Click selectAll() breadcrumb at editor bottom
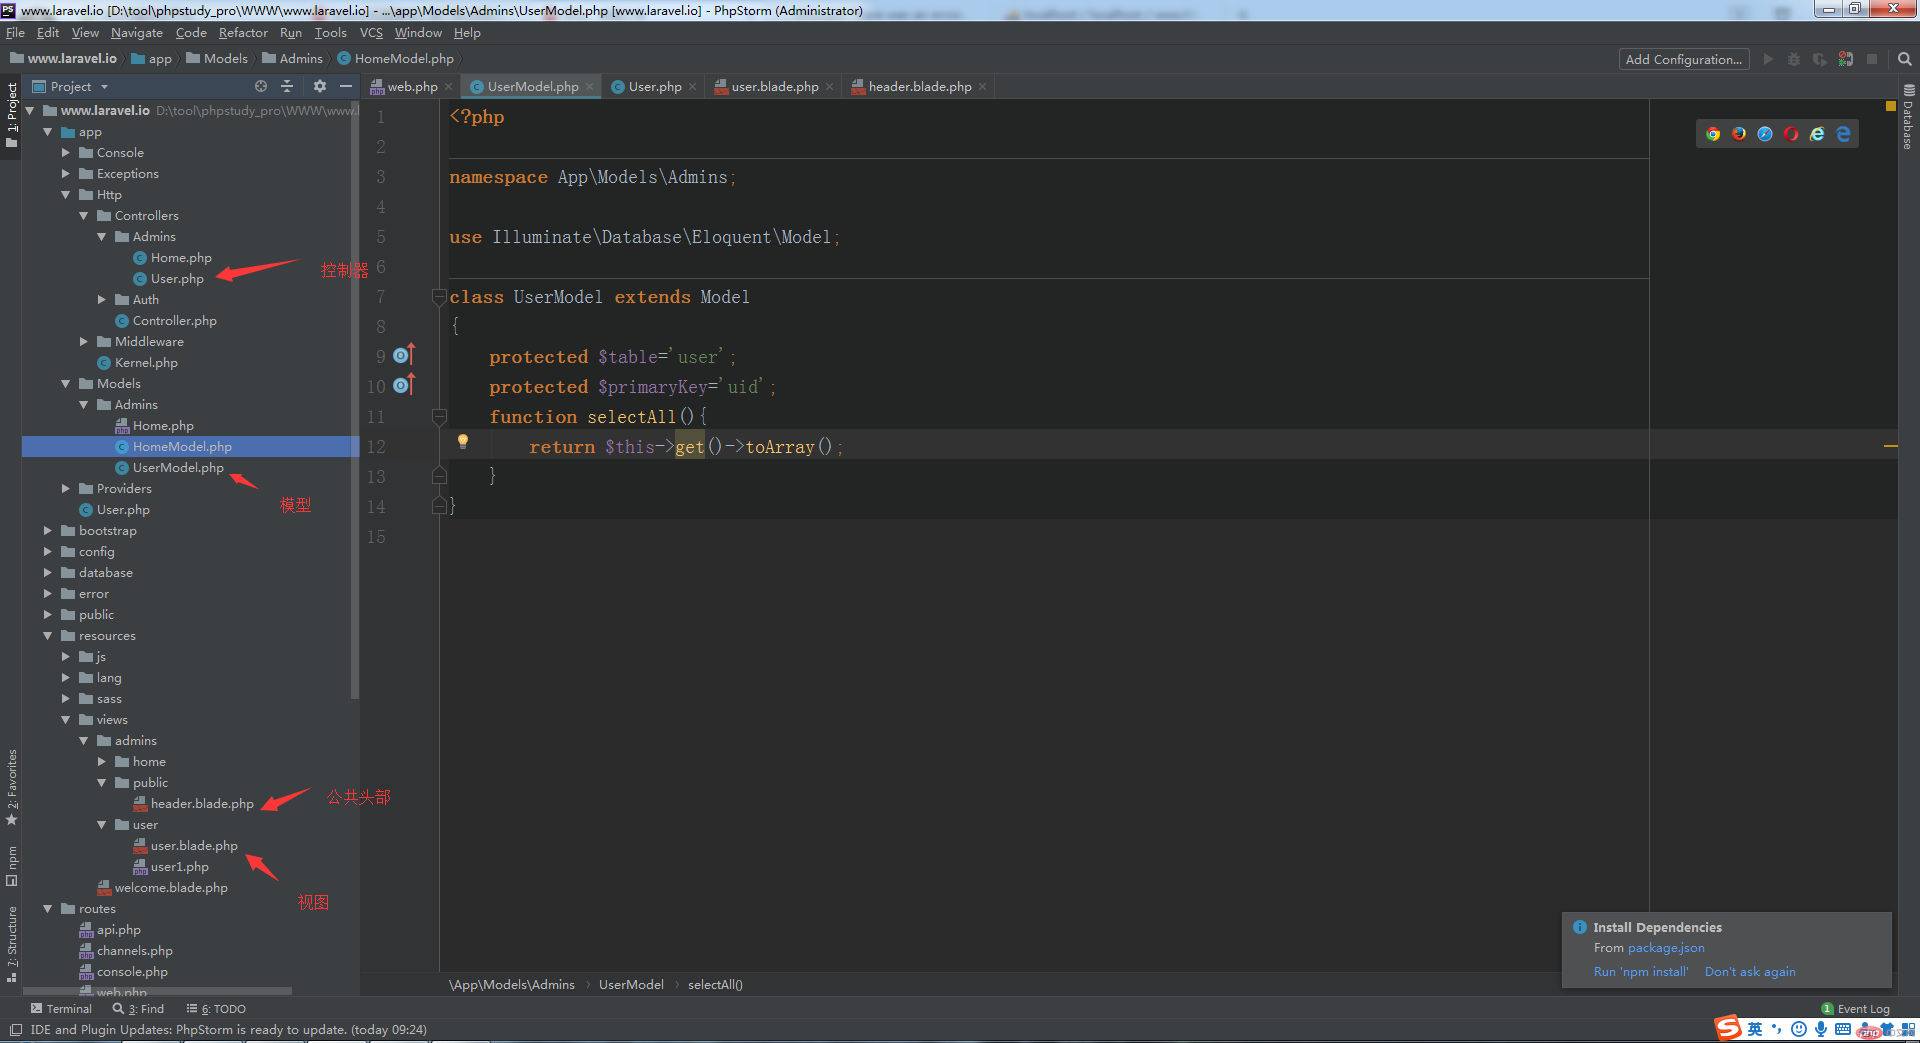 pos(715,985)
